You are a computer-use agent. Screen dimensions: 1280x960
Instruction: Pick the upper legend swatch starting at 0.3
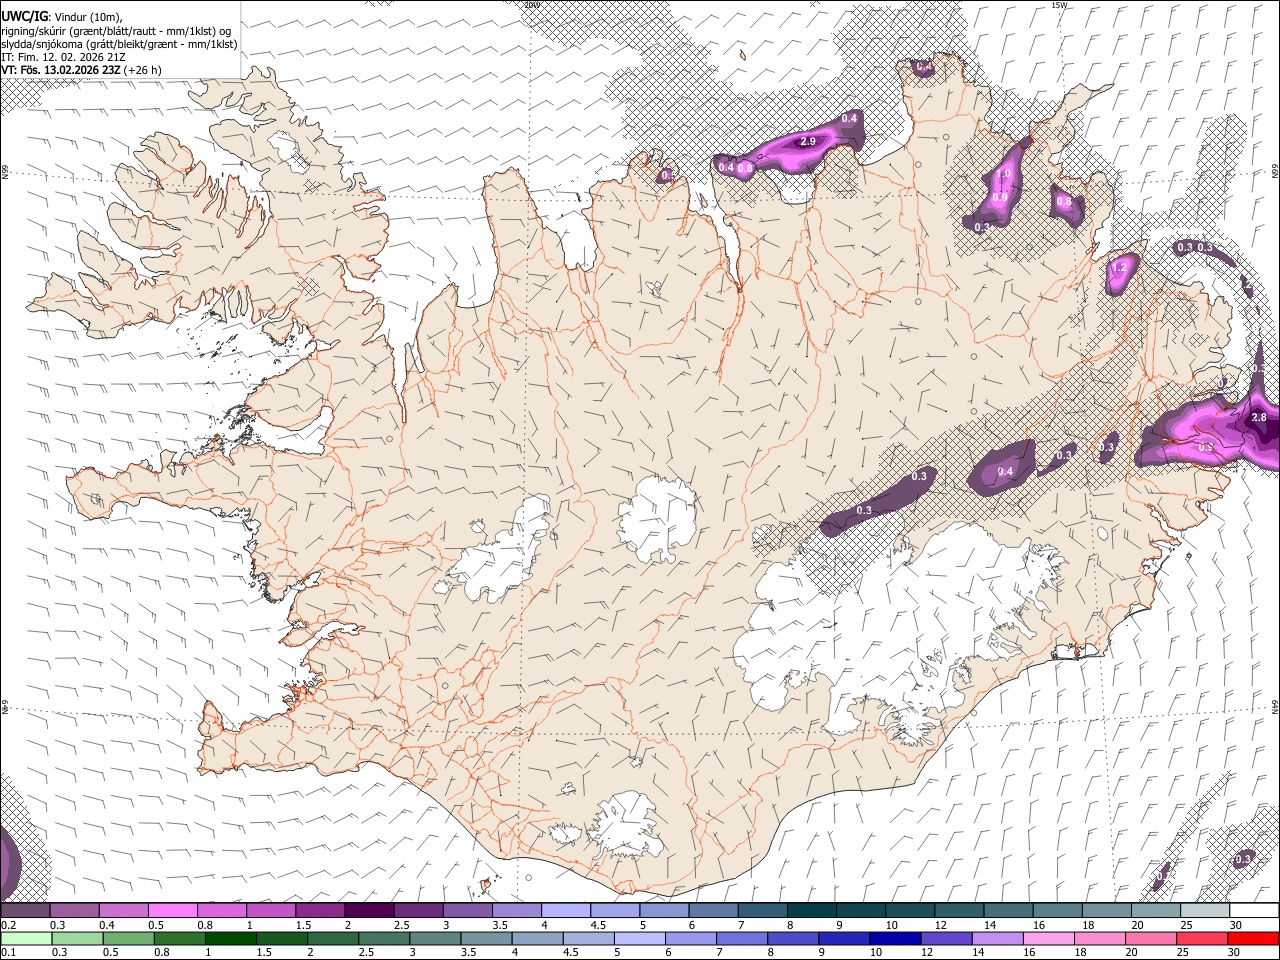(x=74, y=911)
